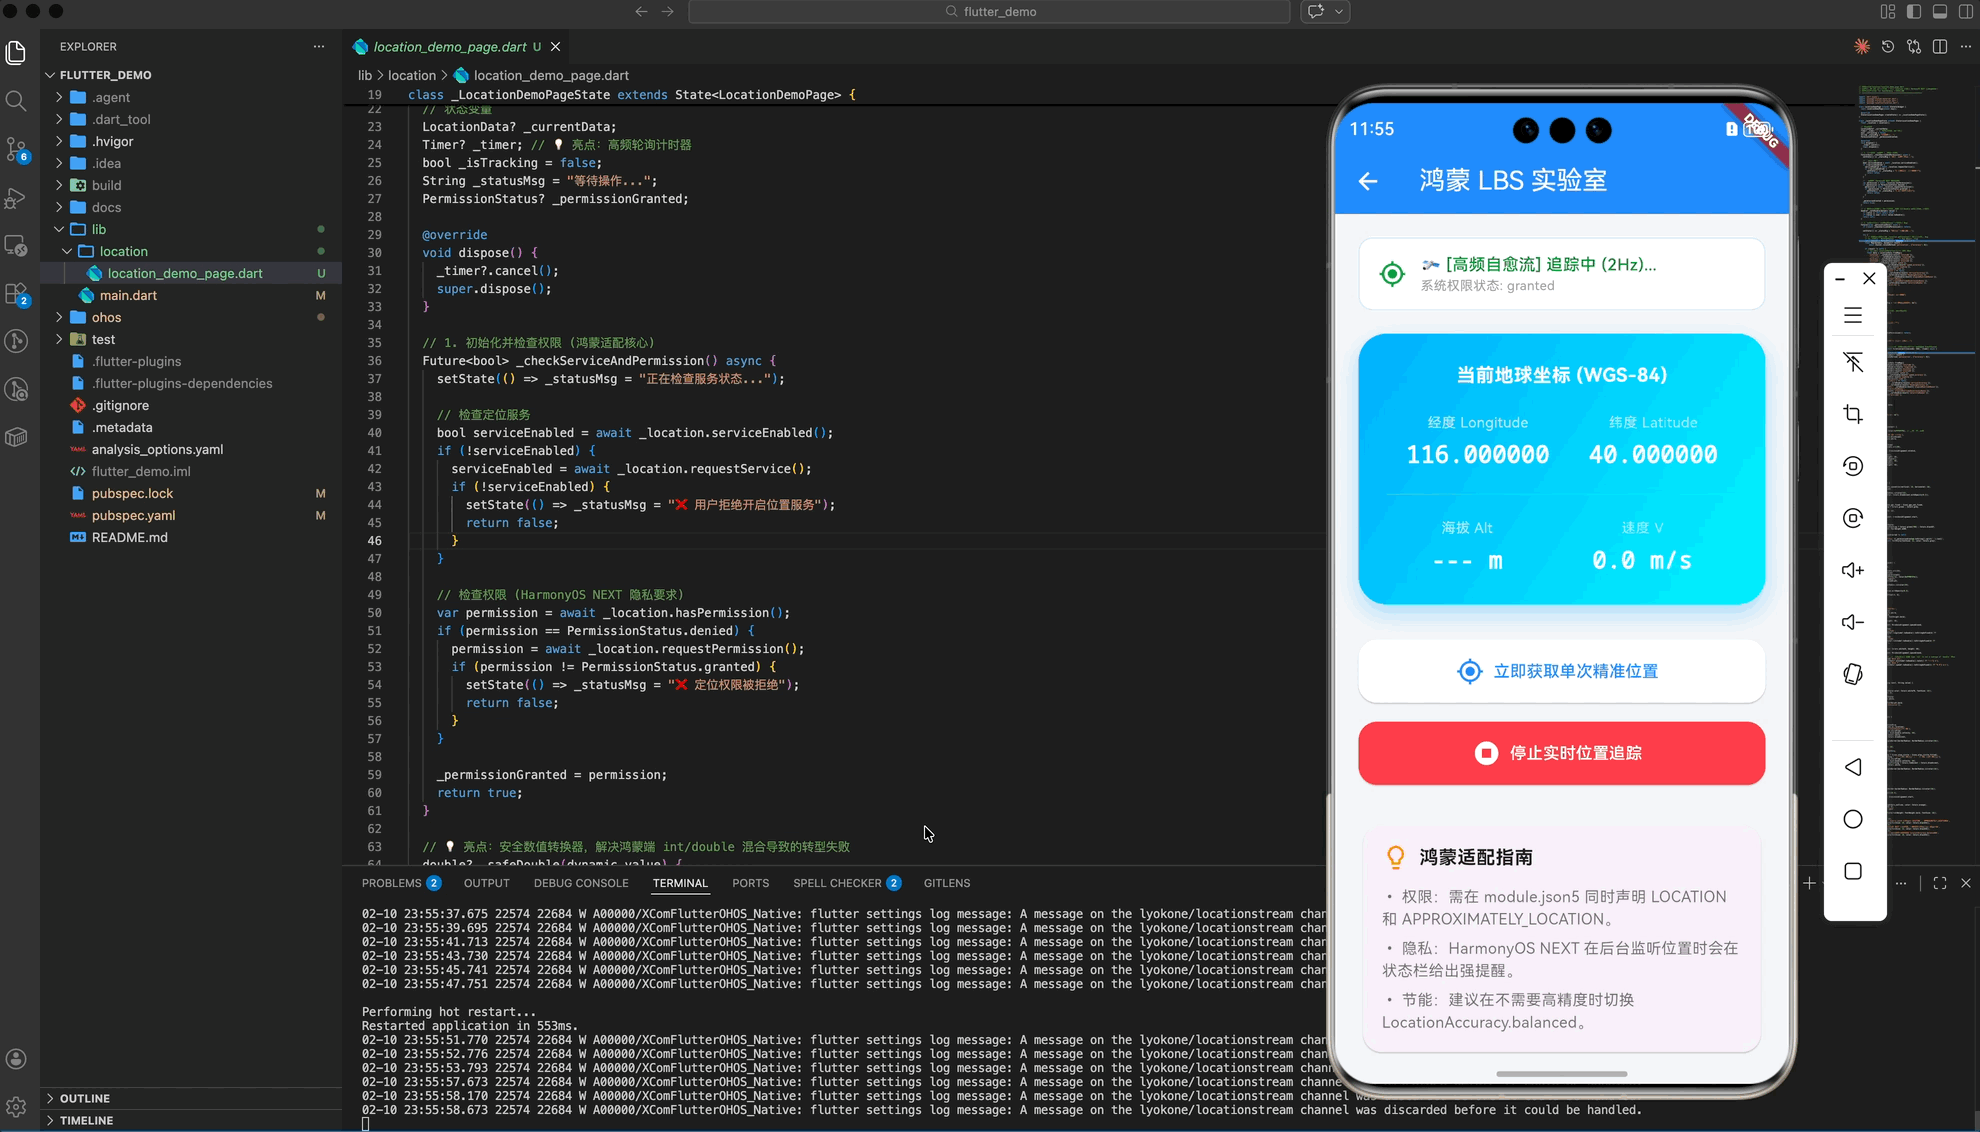Open the Explorer view in activity bar
1980x1132 pixels.
(x=16, y=53)
